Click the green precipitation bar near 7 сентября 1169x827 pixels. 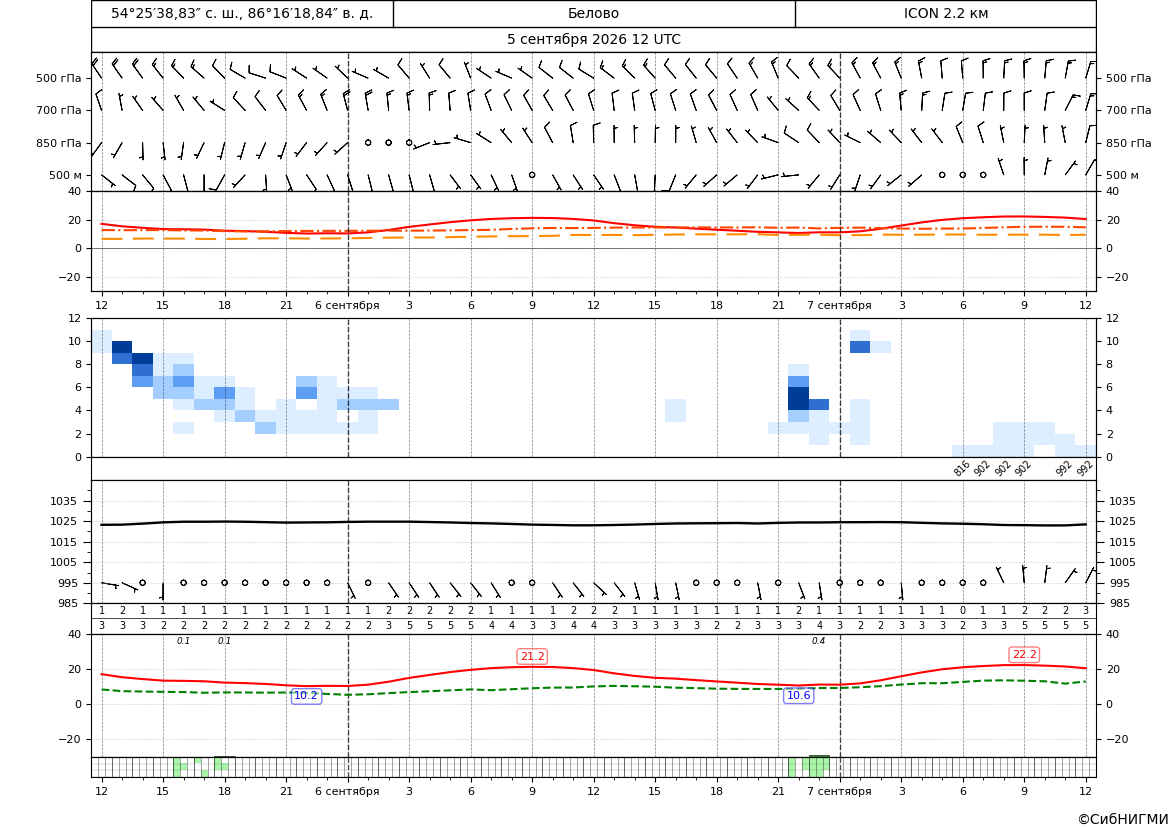[819, 766]
